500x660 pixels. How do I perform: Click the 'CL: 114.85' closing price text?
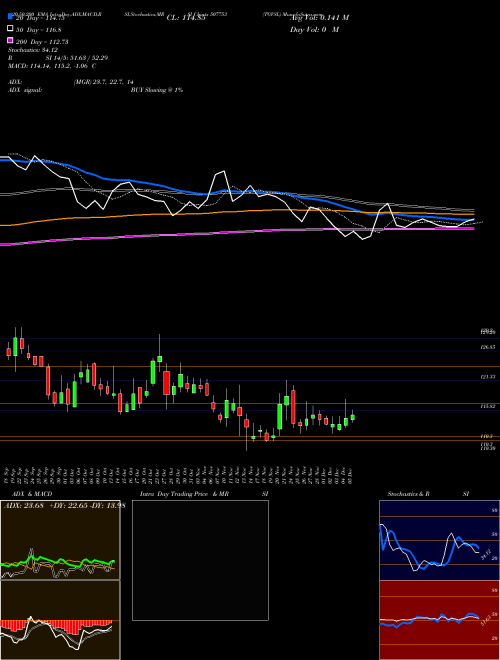pos(186,18)
